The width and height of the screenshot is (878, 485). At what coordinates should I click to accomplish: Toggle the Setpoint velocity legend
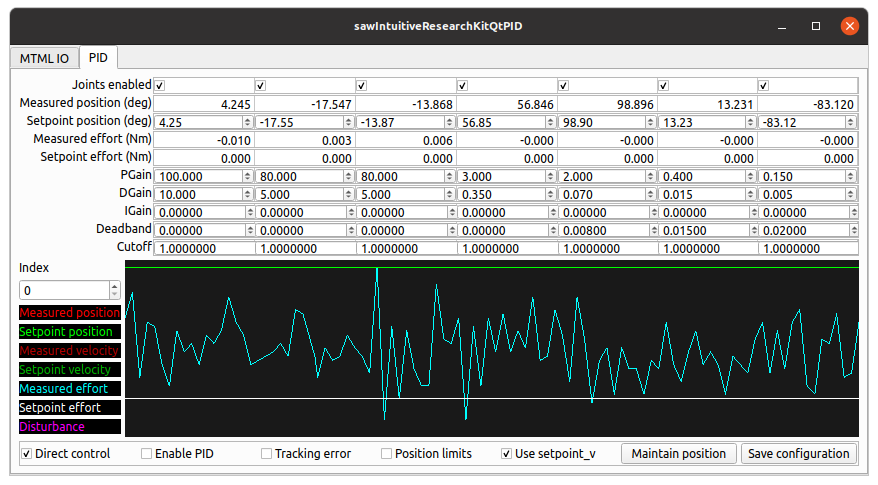click(x=70, y=370)
